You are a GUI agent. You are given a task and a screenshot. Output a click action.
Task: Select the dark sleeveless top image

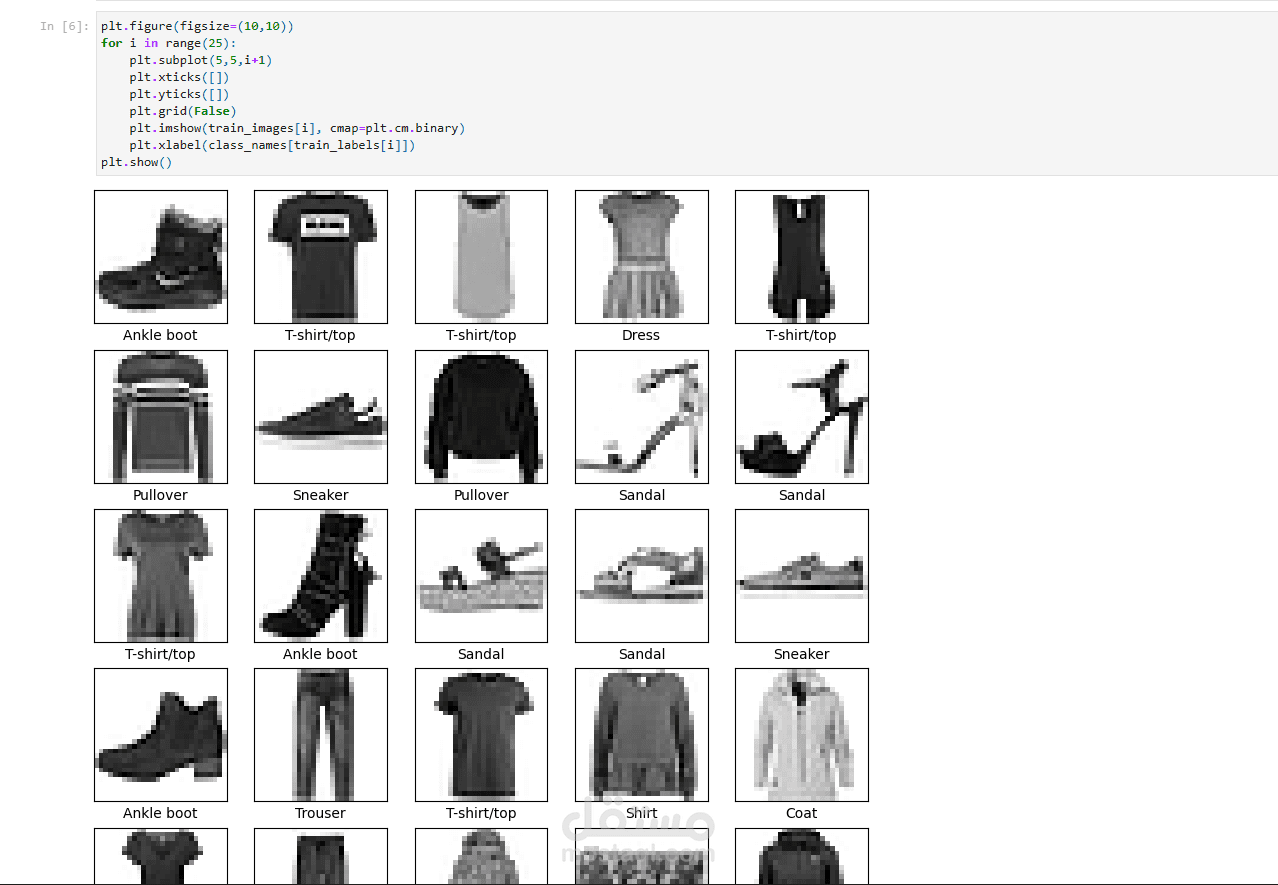[x=802, y=257]
